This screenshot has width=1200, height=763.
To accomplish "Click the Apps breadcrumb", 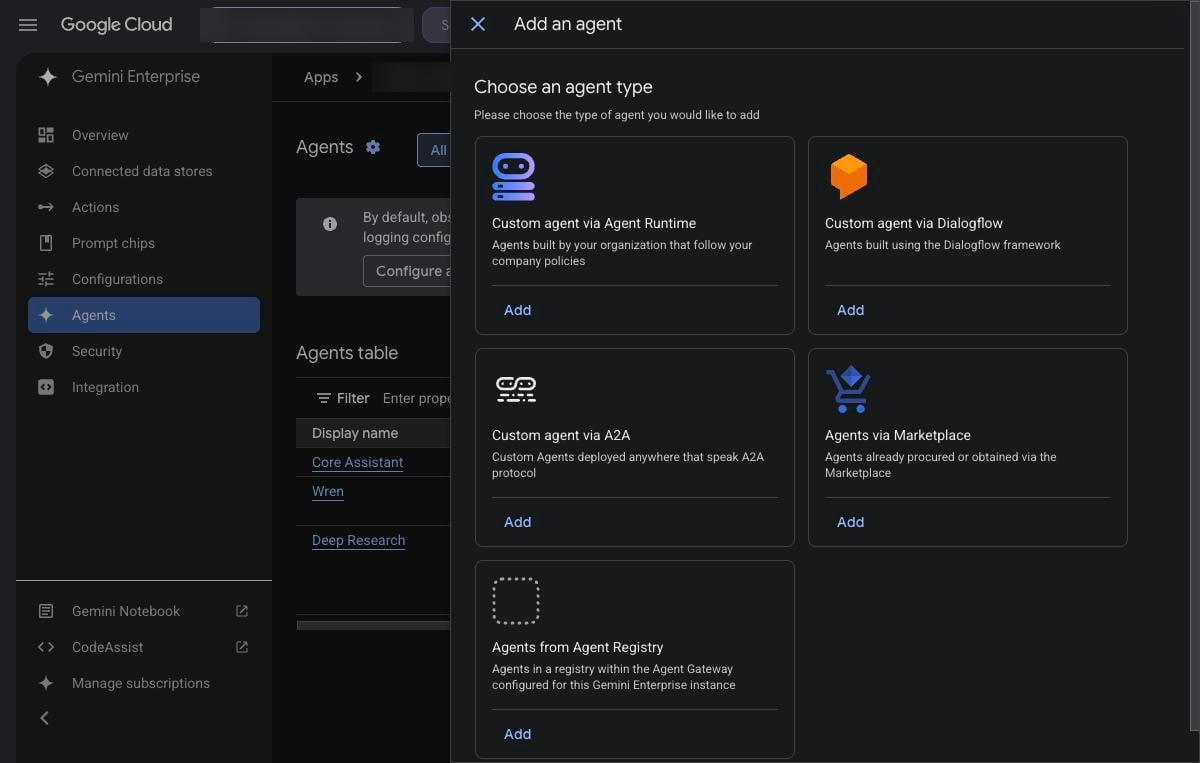I will [x=321, y=77].
